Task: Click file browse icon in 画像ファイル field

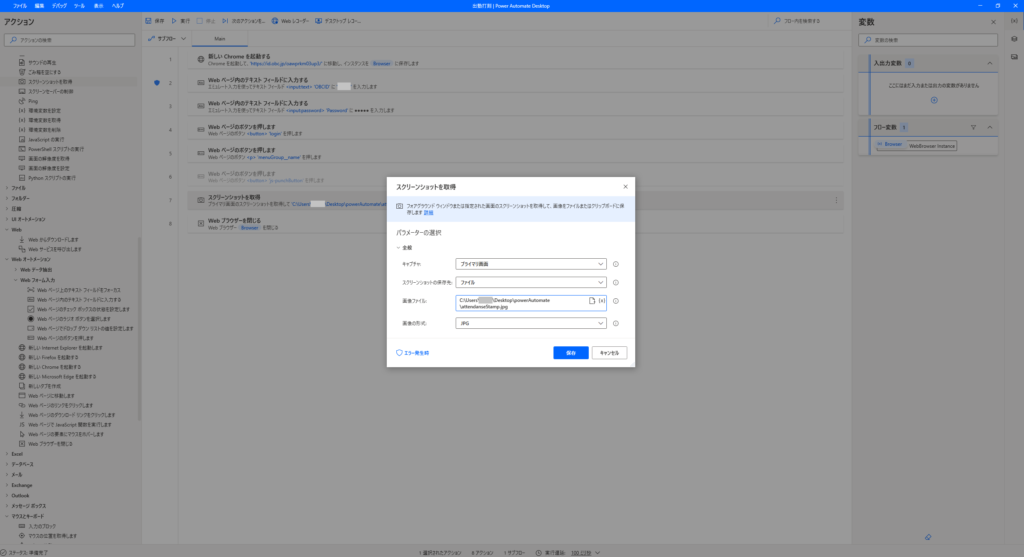Action: tap(592, 301)
